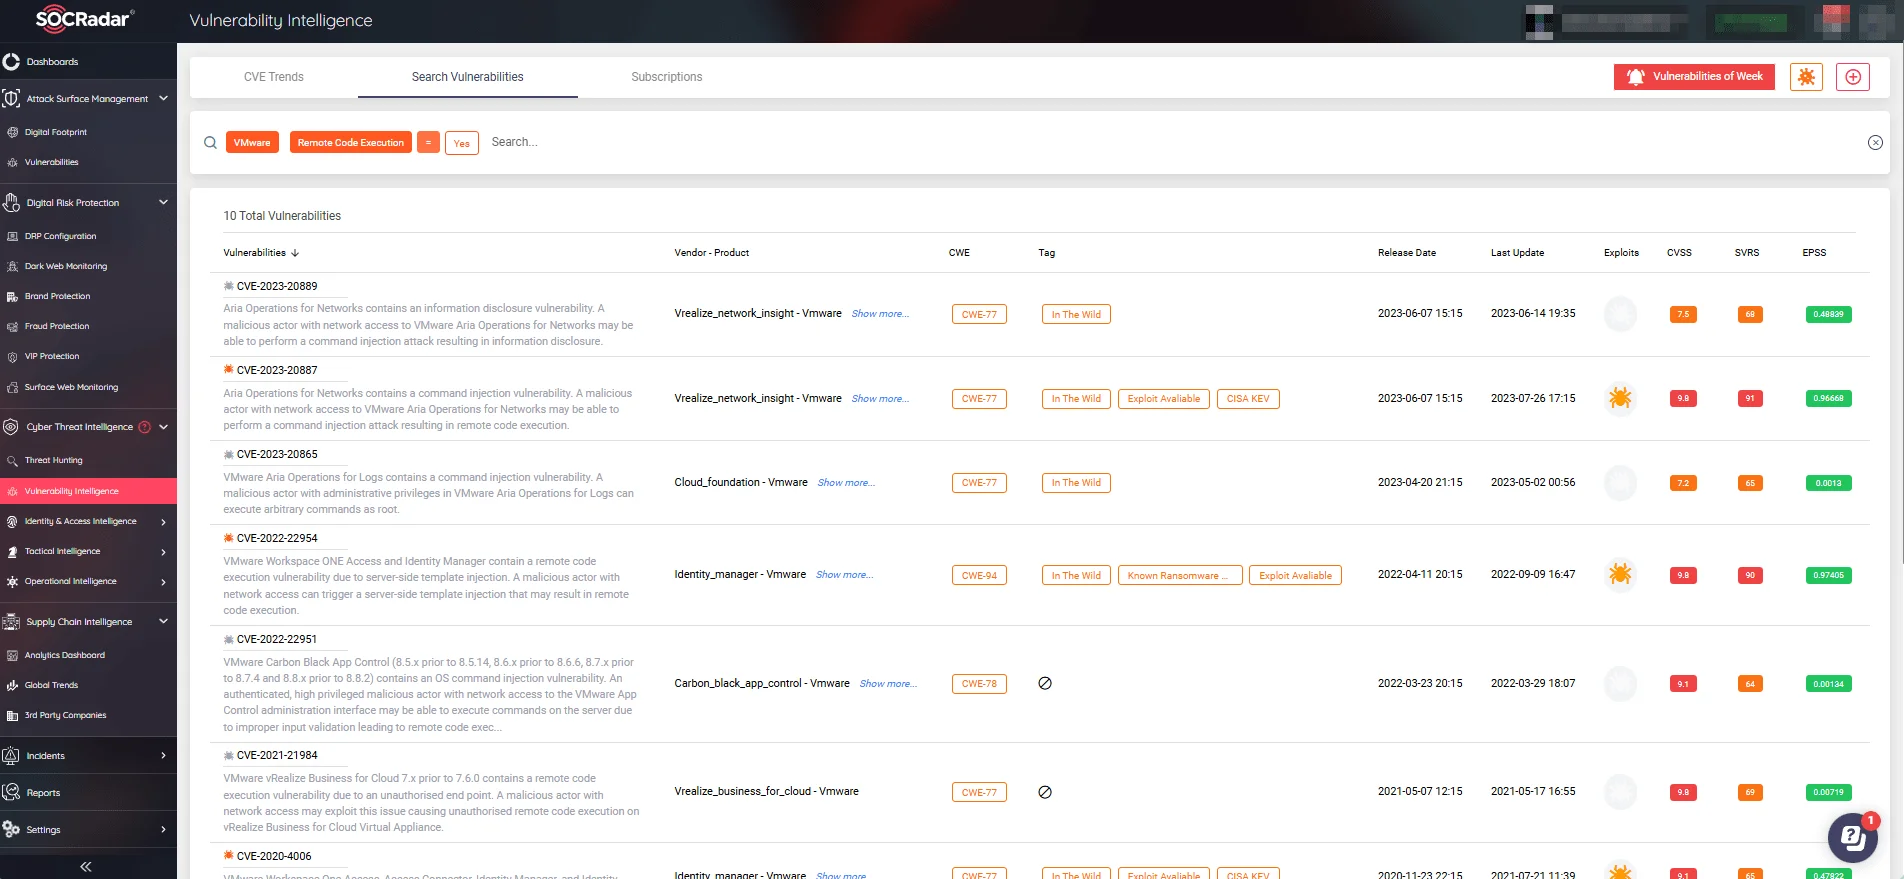Click the no-tag icon for CVE-2022-22951
Screen dimensions: 1904x879
coord(1045,683)
